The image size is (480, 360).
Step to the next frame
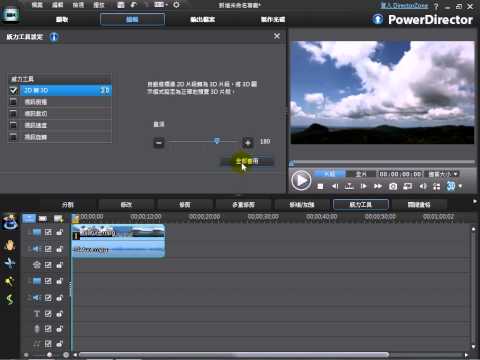click(x=364, y=186)
